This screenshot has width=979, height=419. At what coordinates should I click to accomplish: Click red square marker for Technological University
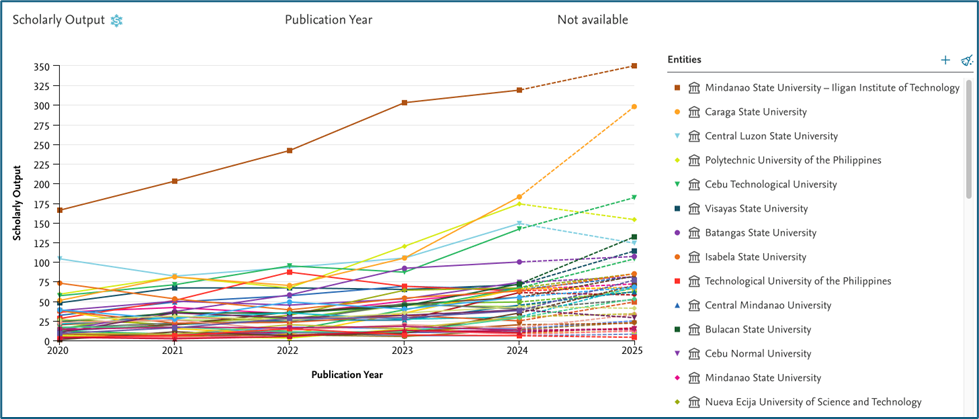(x=677, y=281)
